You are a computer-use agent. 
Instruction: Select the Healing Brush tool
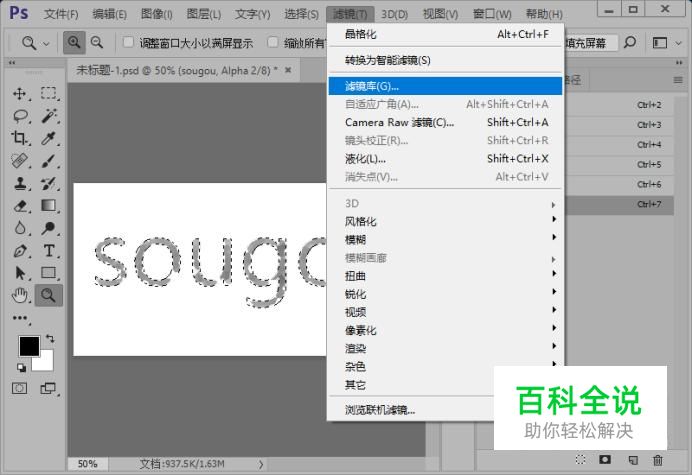(x=19, y=161)
